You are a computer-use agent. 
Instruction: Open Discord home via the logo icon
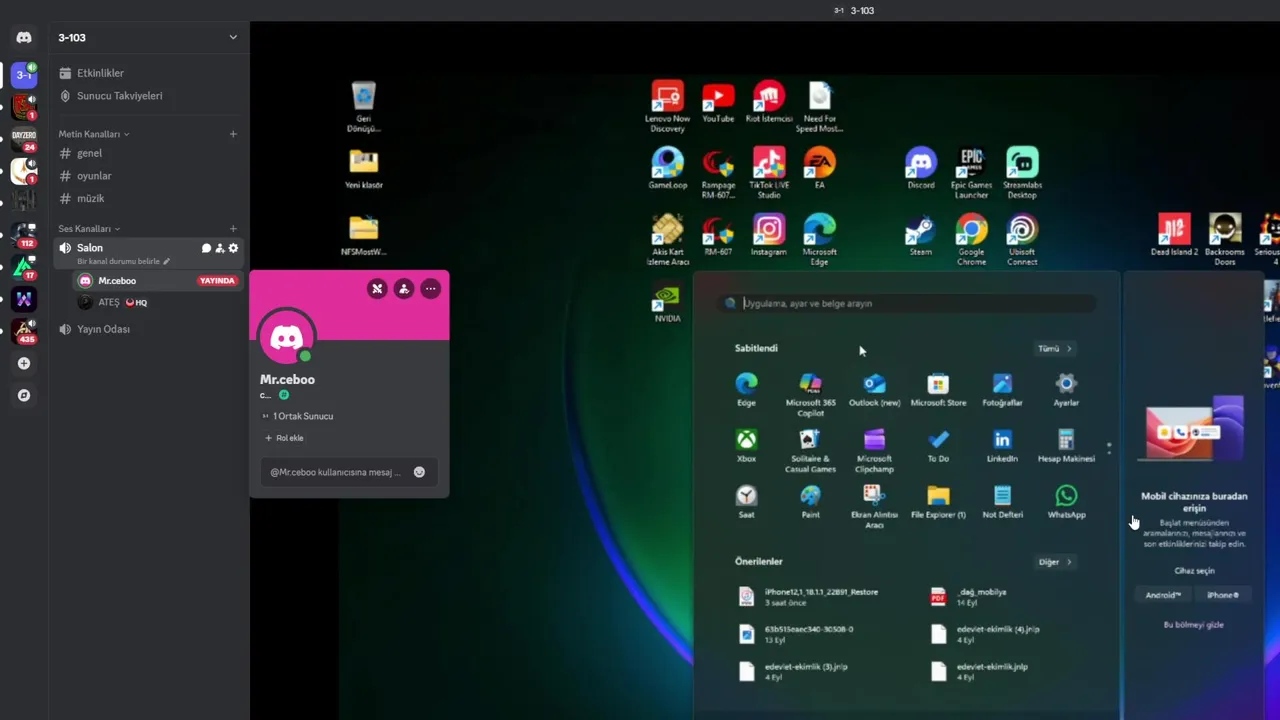(x=24, y=38)
